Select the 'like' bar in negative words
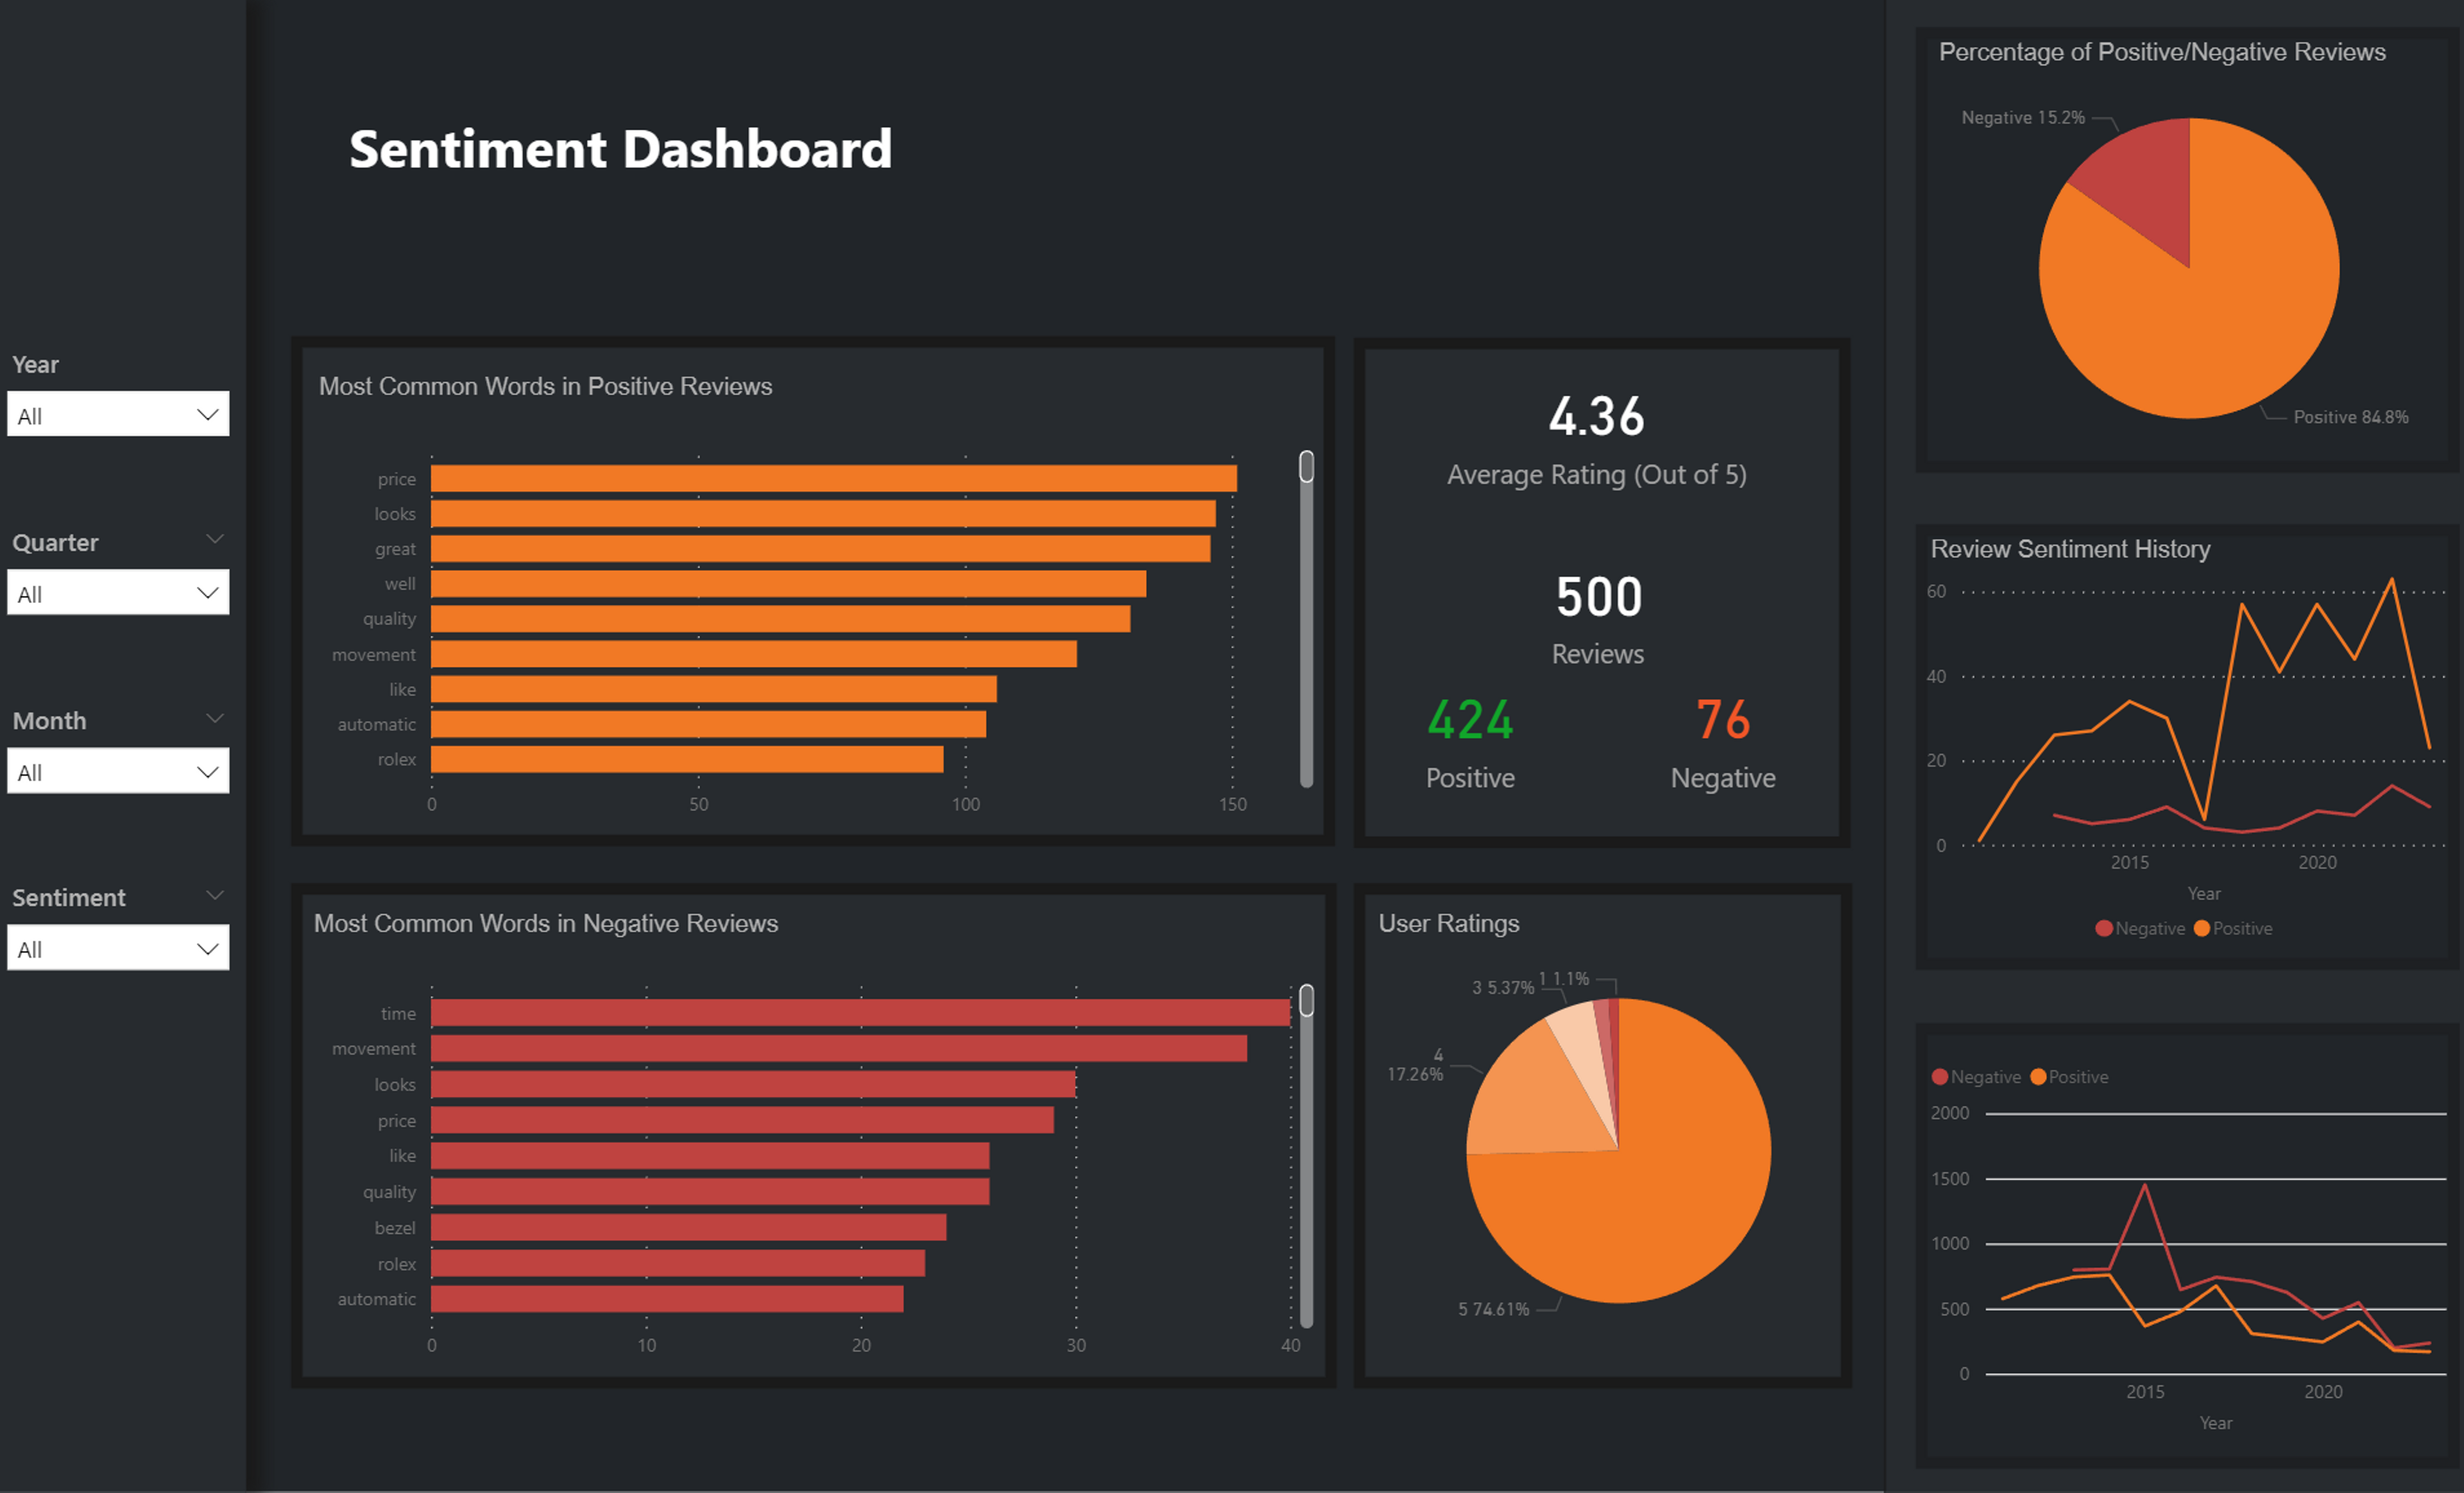 tap(710, 1156)
